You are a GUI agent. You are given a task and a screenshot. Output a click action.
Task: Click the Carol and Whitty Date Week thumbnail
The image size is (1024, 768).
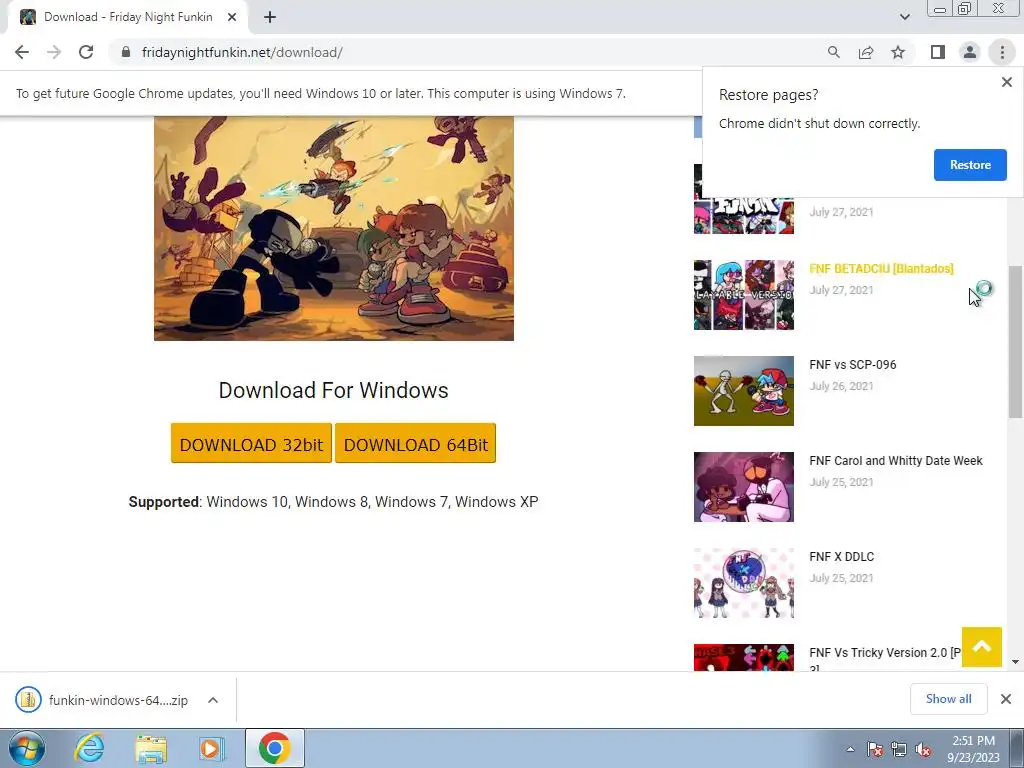click(x=744, y=487)
